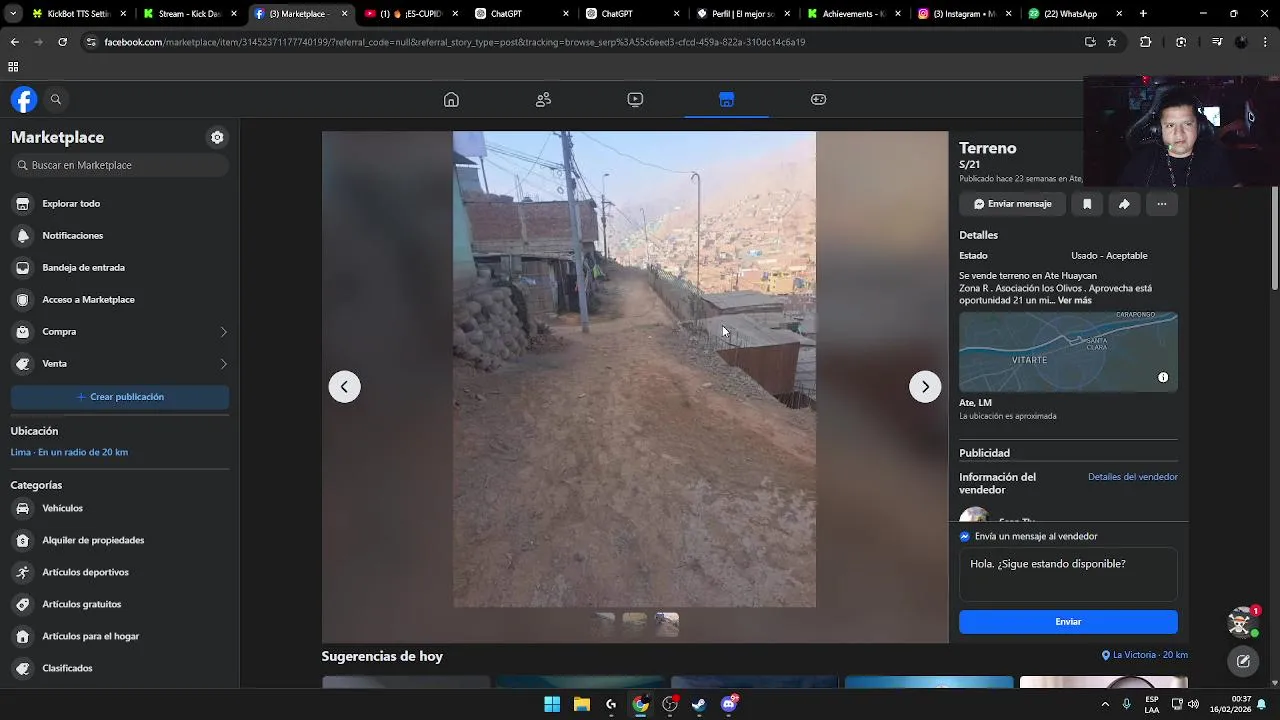Switch to the Instagram browser tab
This screenshot has height=720, width=1280.
[x=965, y=14]
